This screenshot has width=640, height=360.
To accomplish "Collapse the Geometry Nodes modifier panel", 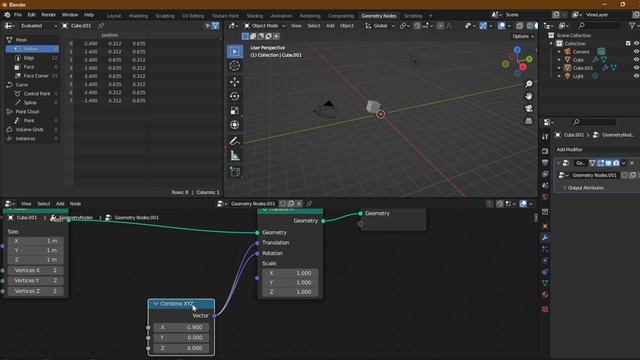I will click(559, 163).
